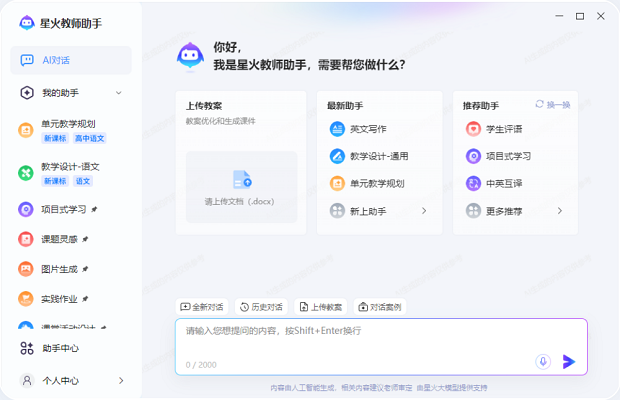Image resolution: width=620 pixels, height=400 pixels.
Task: Start a new chat with 全新对话
Action: [202, 307]
